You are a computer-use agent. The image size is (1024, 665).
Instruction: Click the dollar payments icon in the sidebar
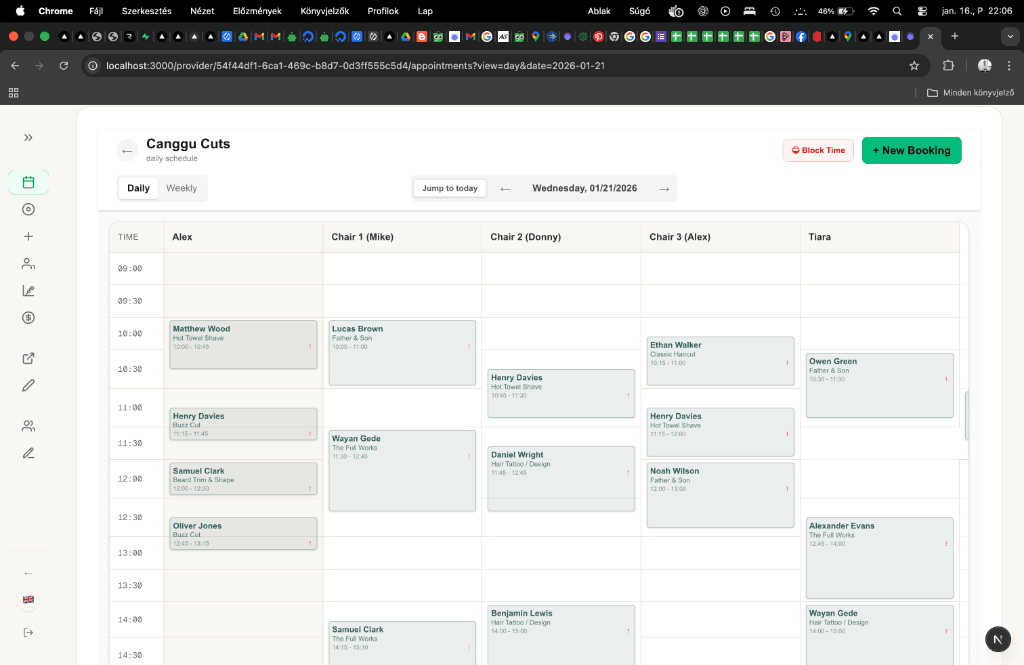point(28,318)
